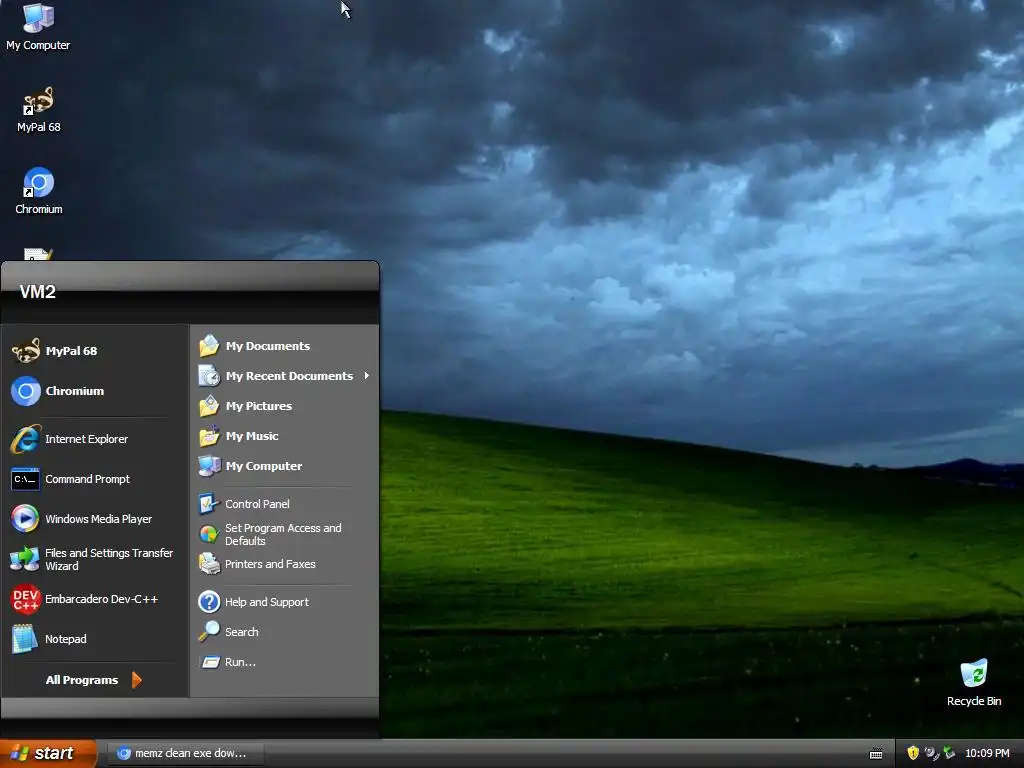Open Set Program Access and Defaults

coord(284,534)
